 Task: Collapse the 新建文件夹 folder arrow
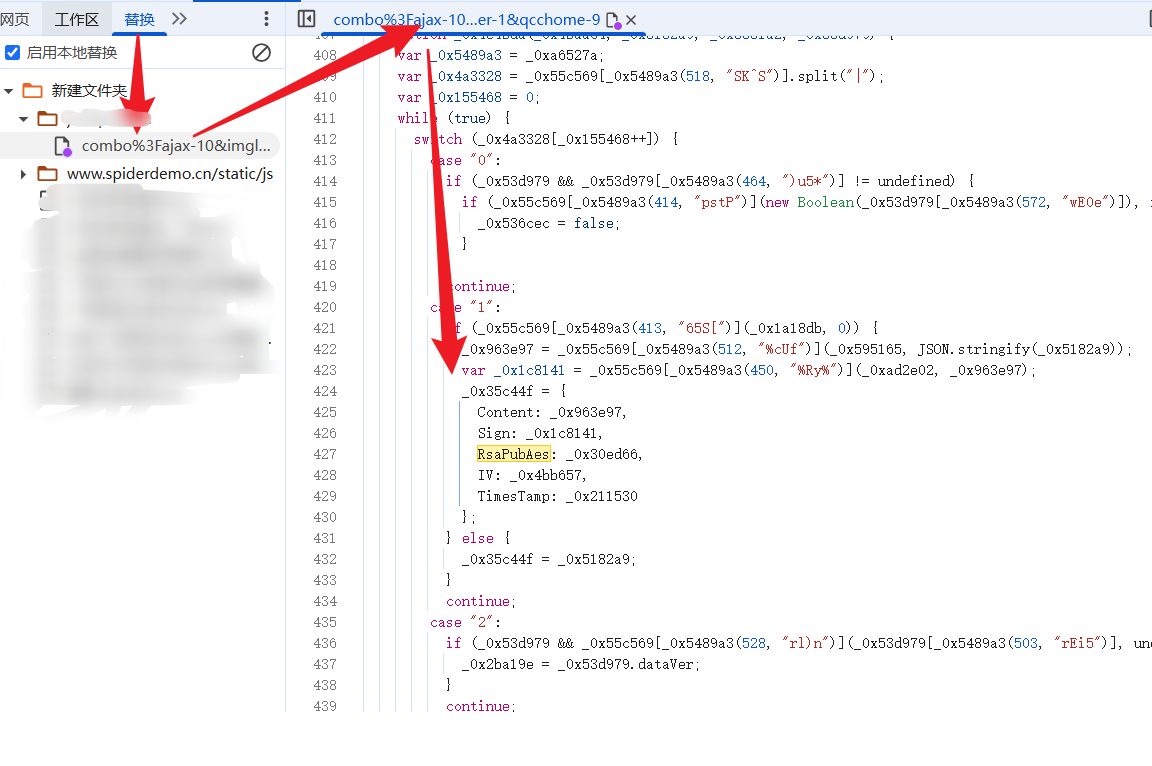point(9,91)
